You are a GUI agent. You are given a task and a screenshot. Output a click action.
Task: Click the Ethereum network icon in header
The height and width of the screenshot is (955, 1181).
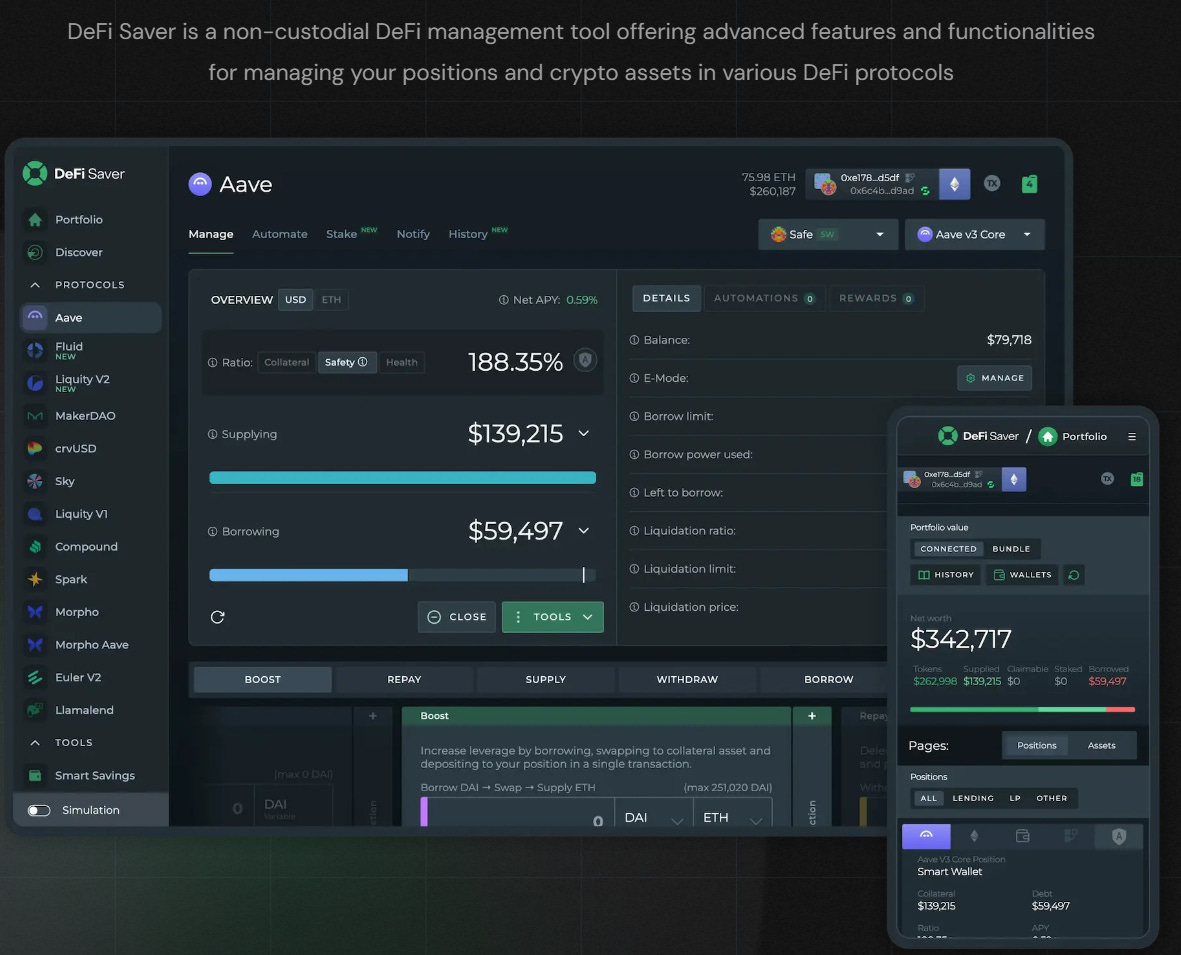[x=954, y=184]
